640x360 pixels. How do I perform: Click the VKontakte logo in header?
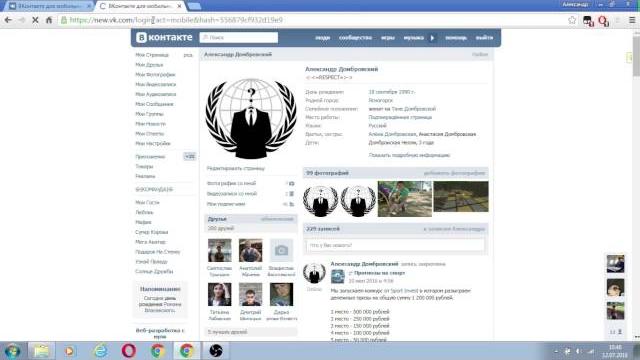(164, 37)
